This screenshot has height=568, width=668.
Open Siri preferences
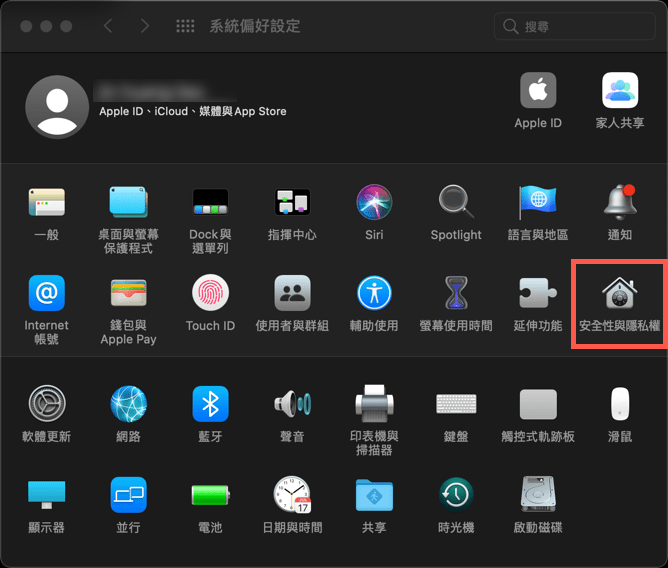[374, 202]
